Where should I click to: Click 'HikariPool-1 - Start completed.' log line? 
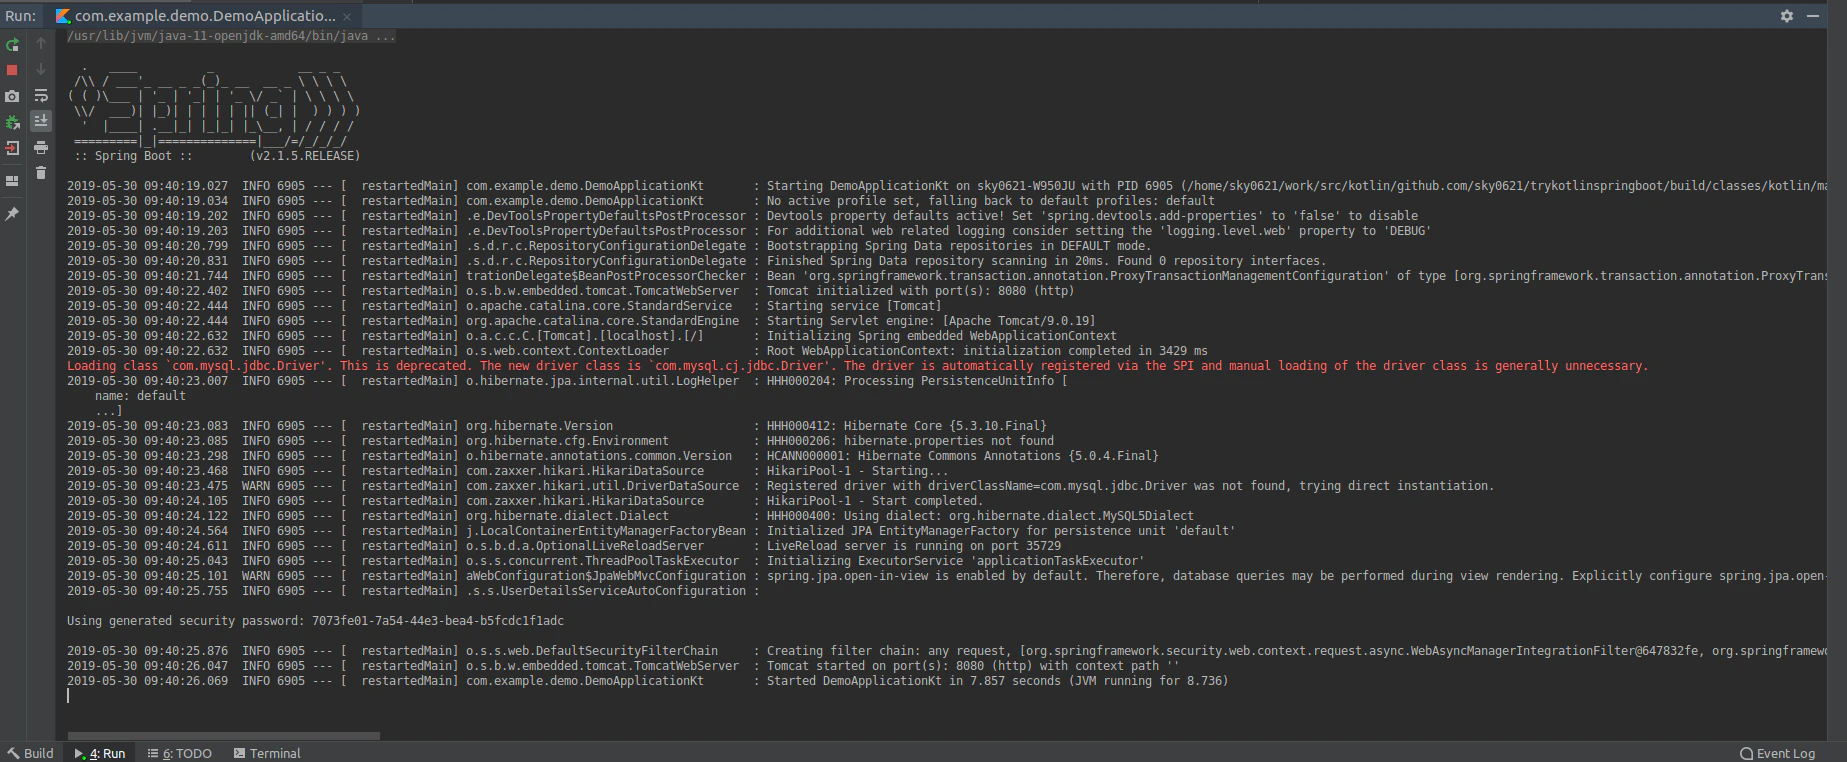click(x=525, y=501)
